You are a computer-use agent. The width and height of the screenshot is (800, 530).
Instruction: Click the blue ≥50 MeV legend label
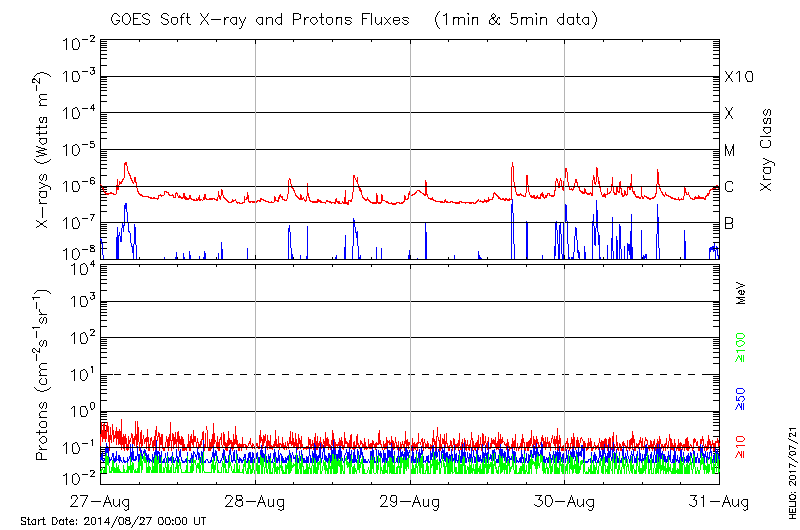[741, 398]
